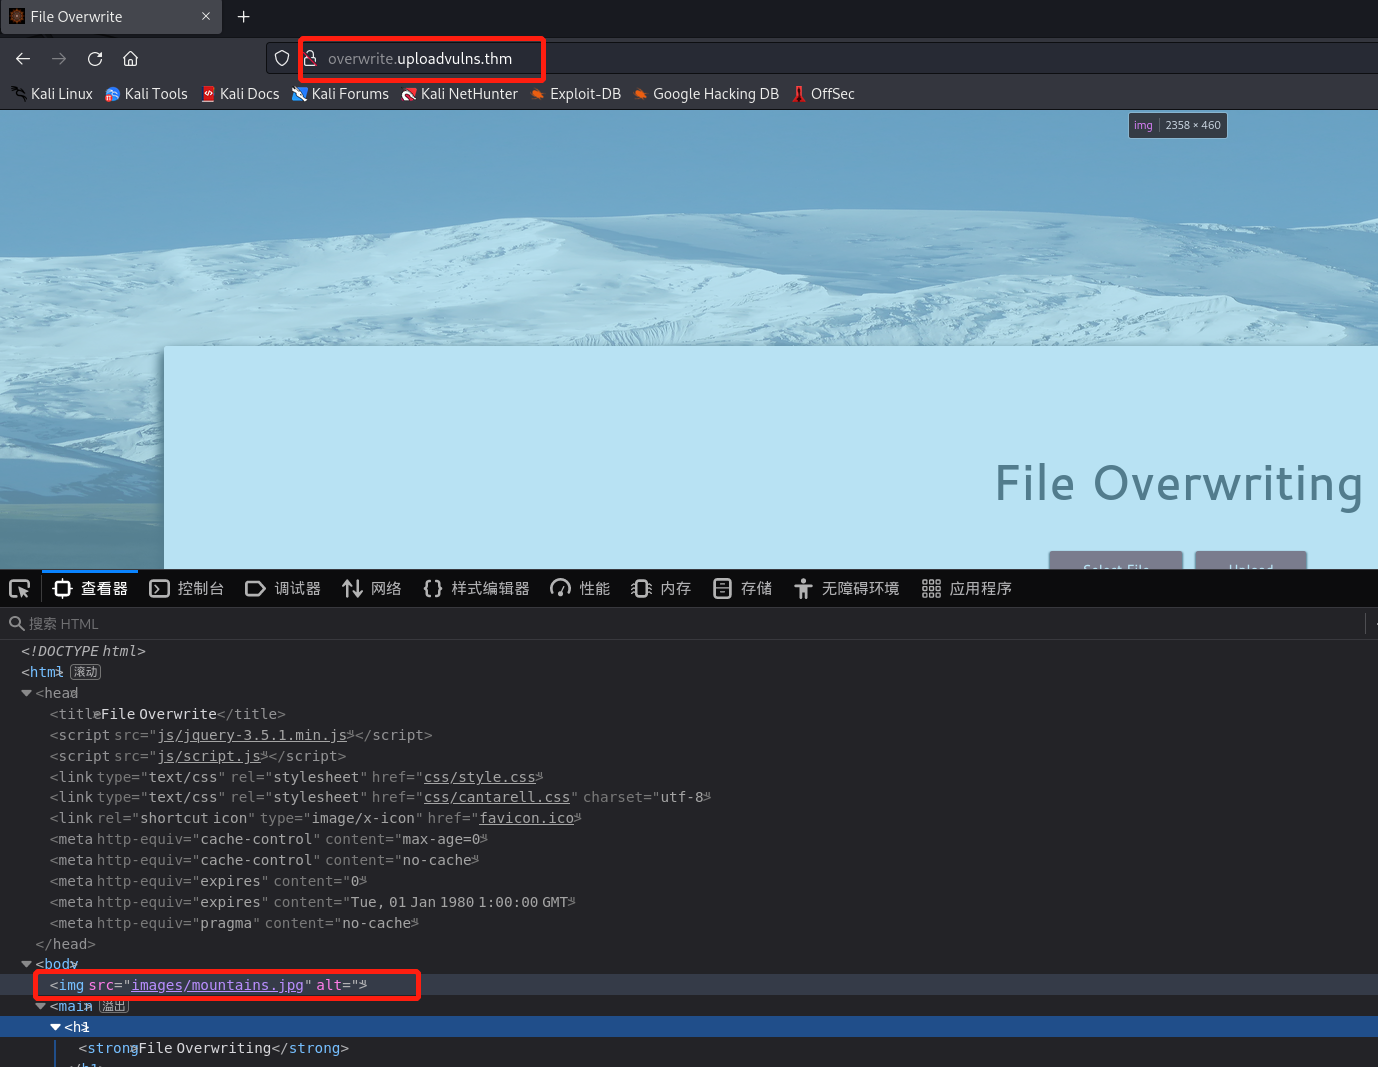
Task: Open the css/style.css stylesheet link
Action: point(479,777)
